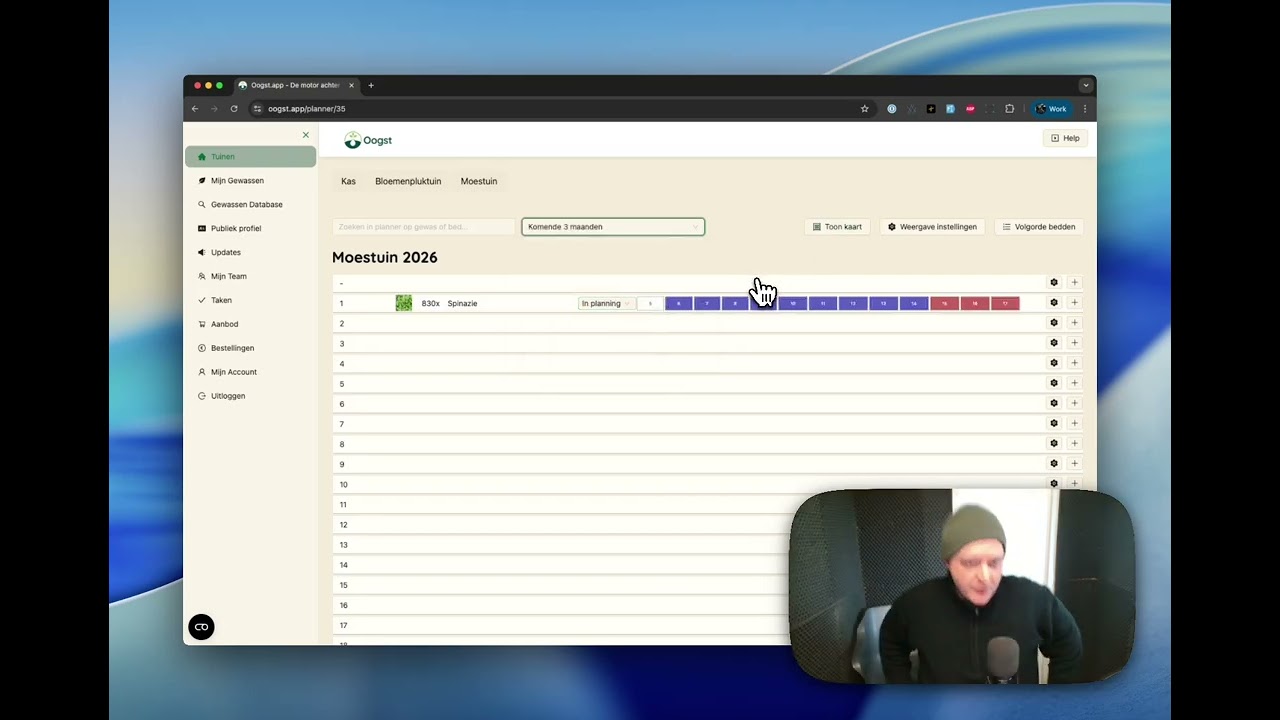Open Weergave instellingen
Screen dimensions: 1280x720
(x=932, y=227)
